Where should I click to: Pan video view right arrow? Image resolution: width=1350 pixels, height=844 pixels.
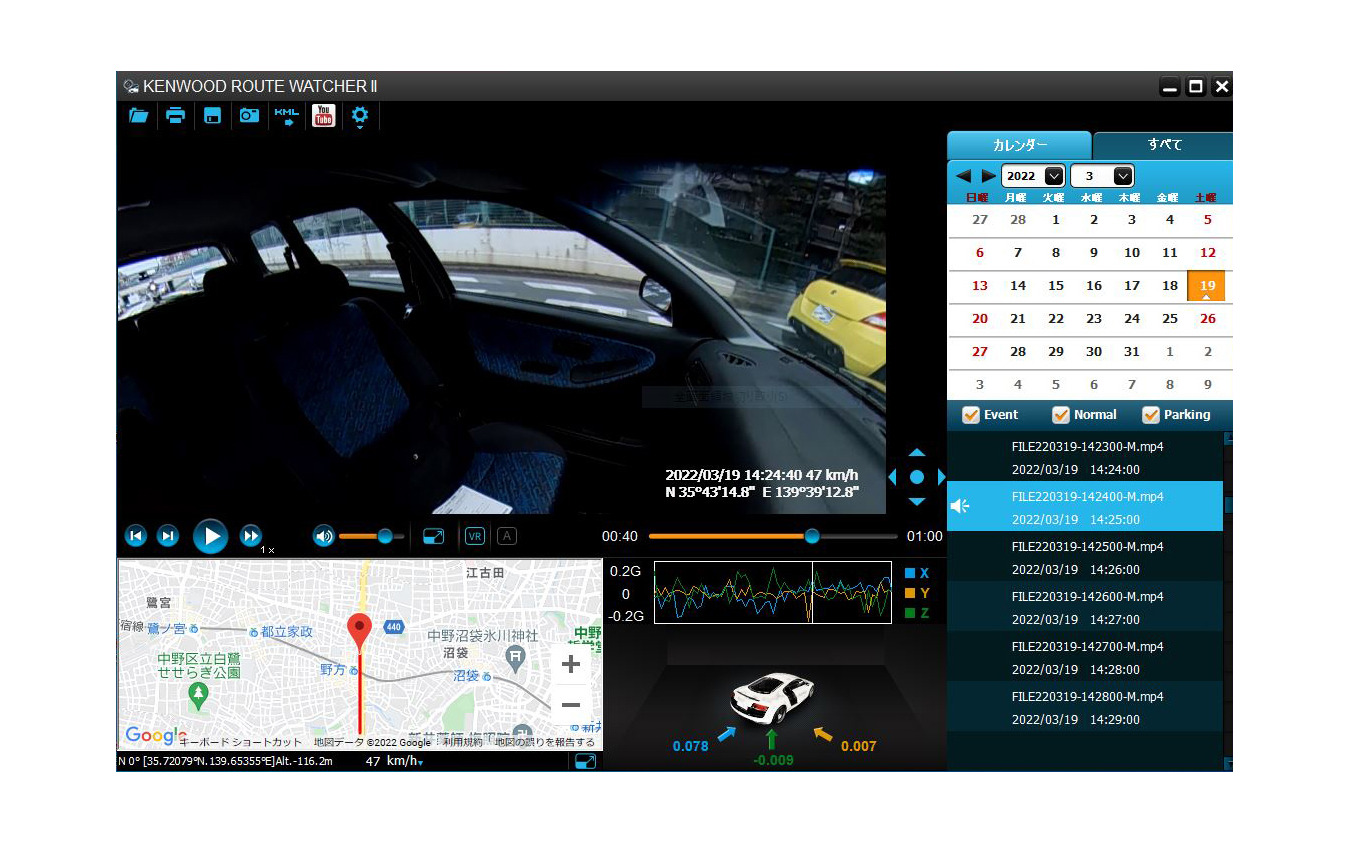(941, 478)
